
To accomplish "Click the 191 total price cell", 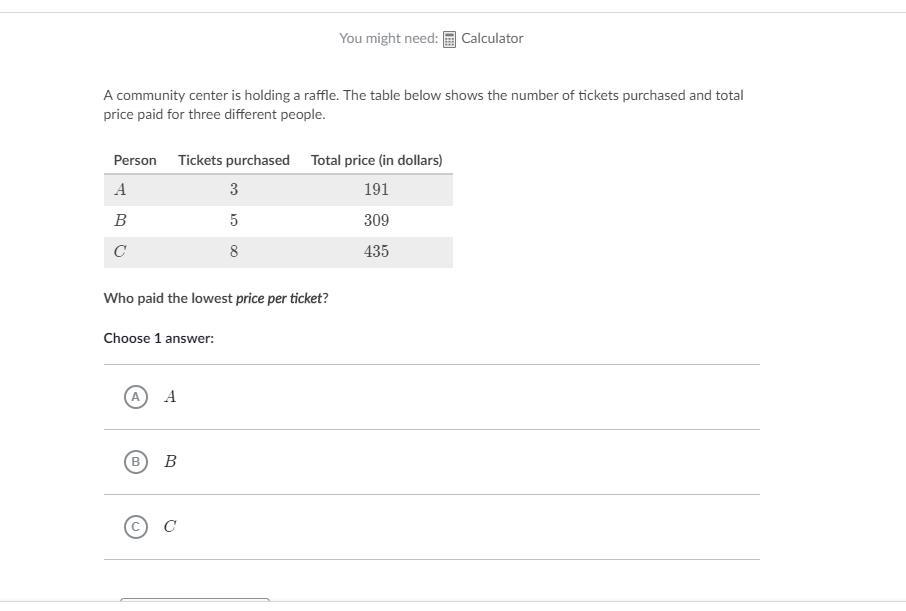I will point(376,190).
